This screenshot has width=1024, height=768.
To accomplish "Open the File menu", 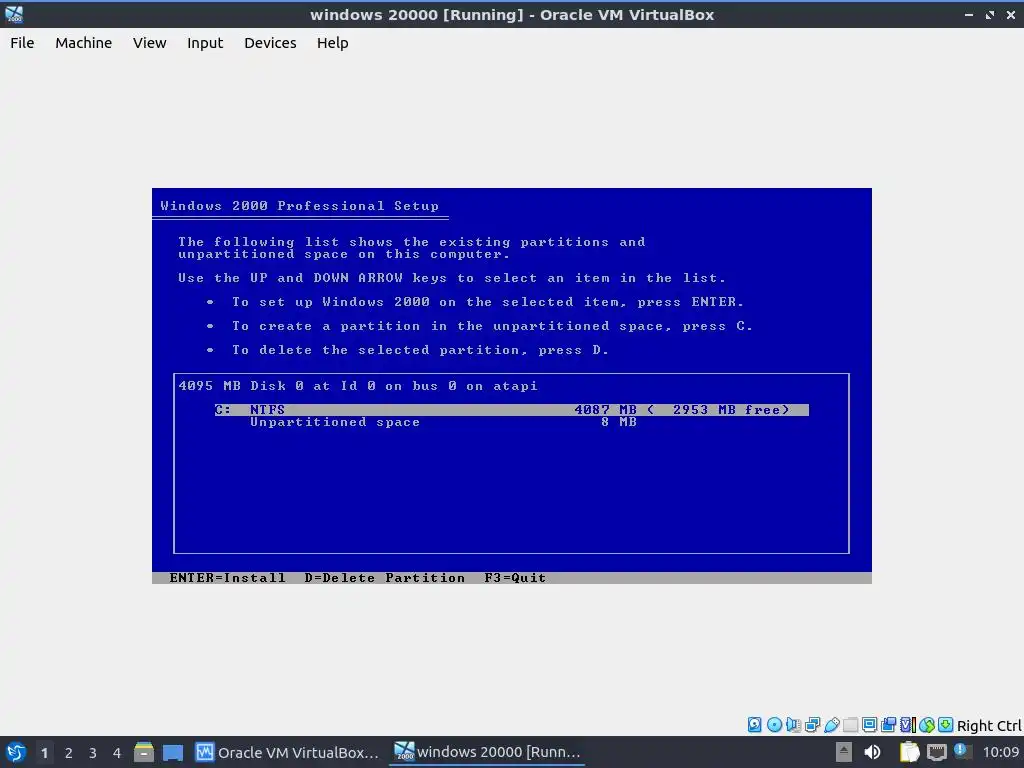I will click(x=22, y=43).
